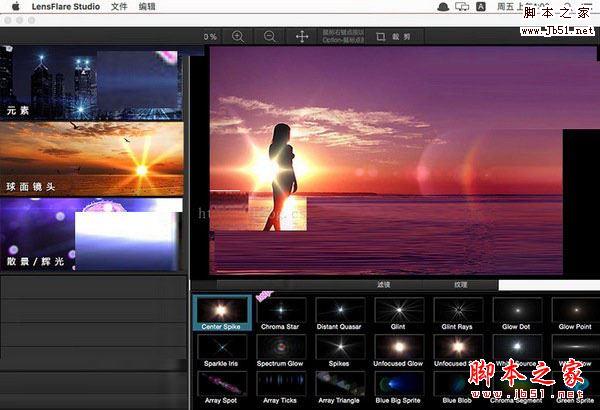Viewport: 600px width, 410px height.
Task: Switch to the 纹理 (Texture) tab
Action: [x=460, y=285]
